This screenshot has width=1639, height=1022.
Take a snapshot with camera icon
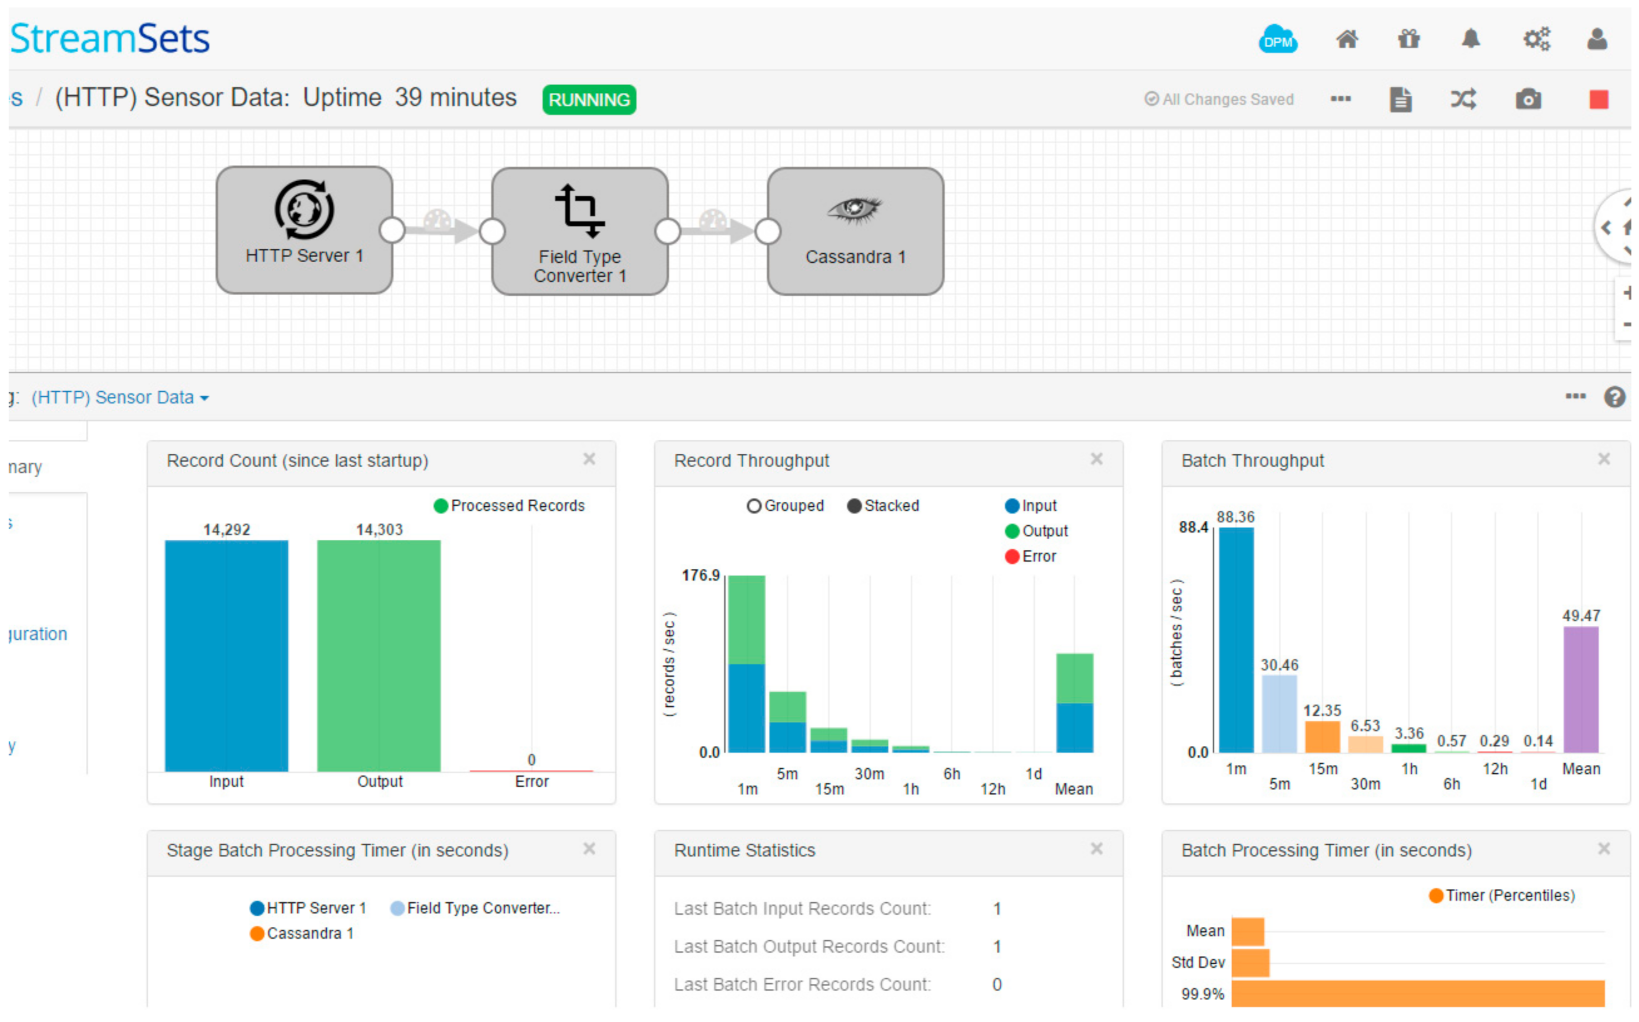pos(1527,99)
